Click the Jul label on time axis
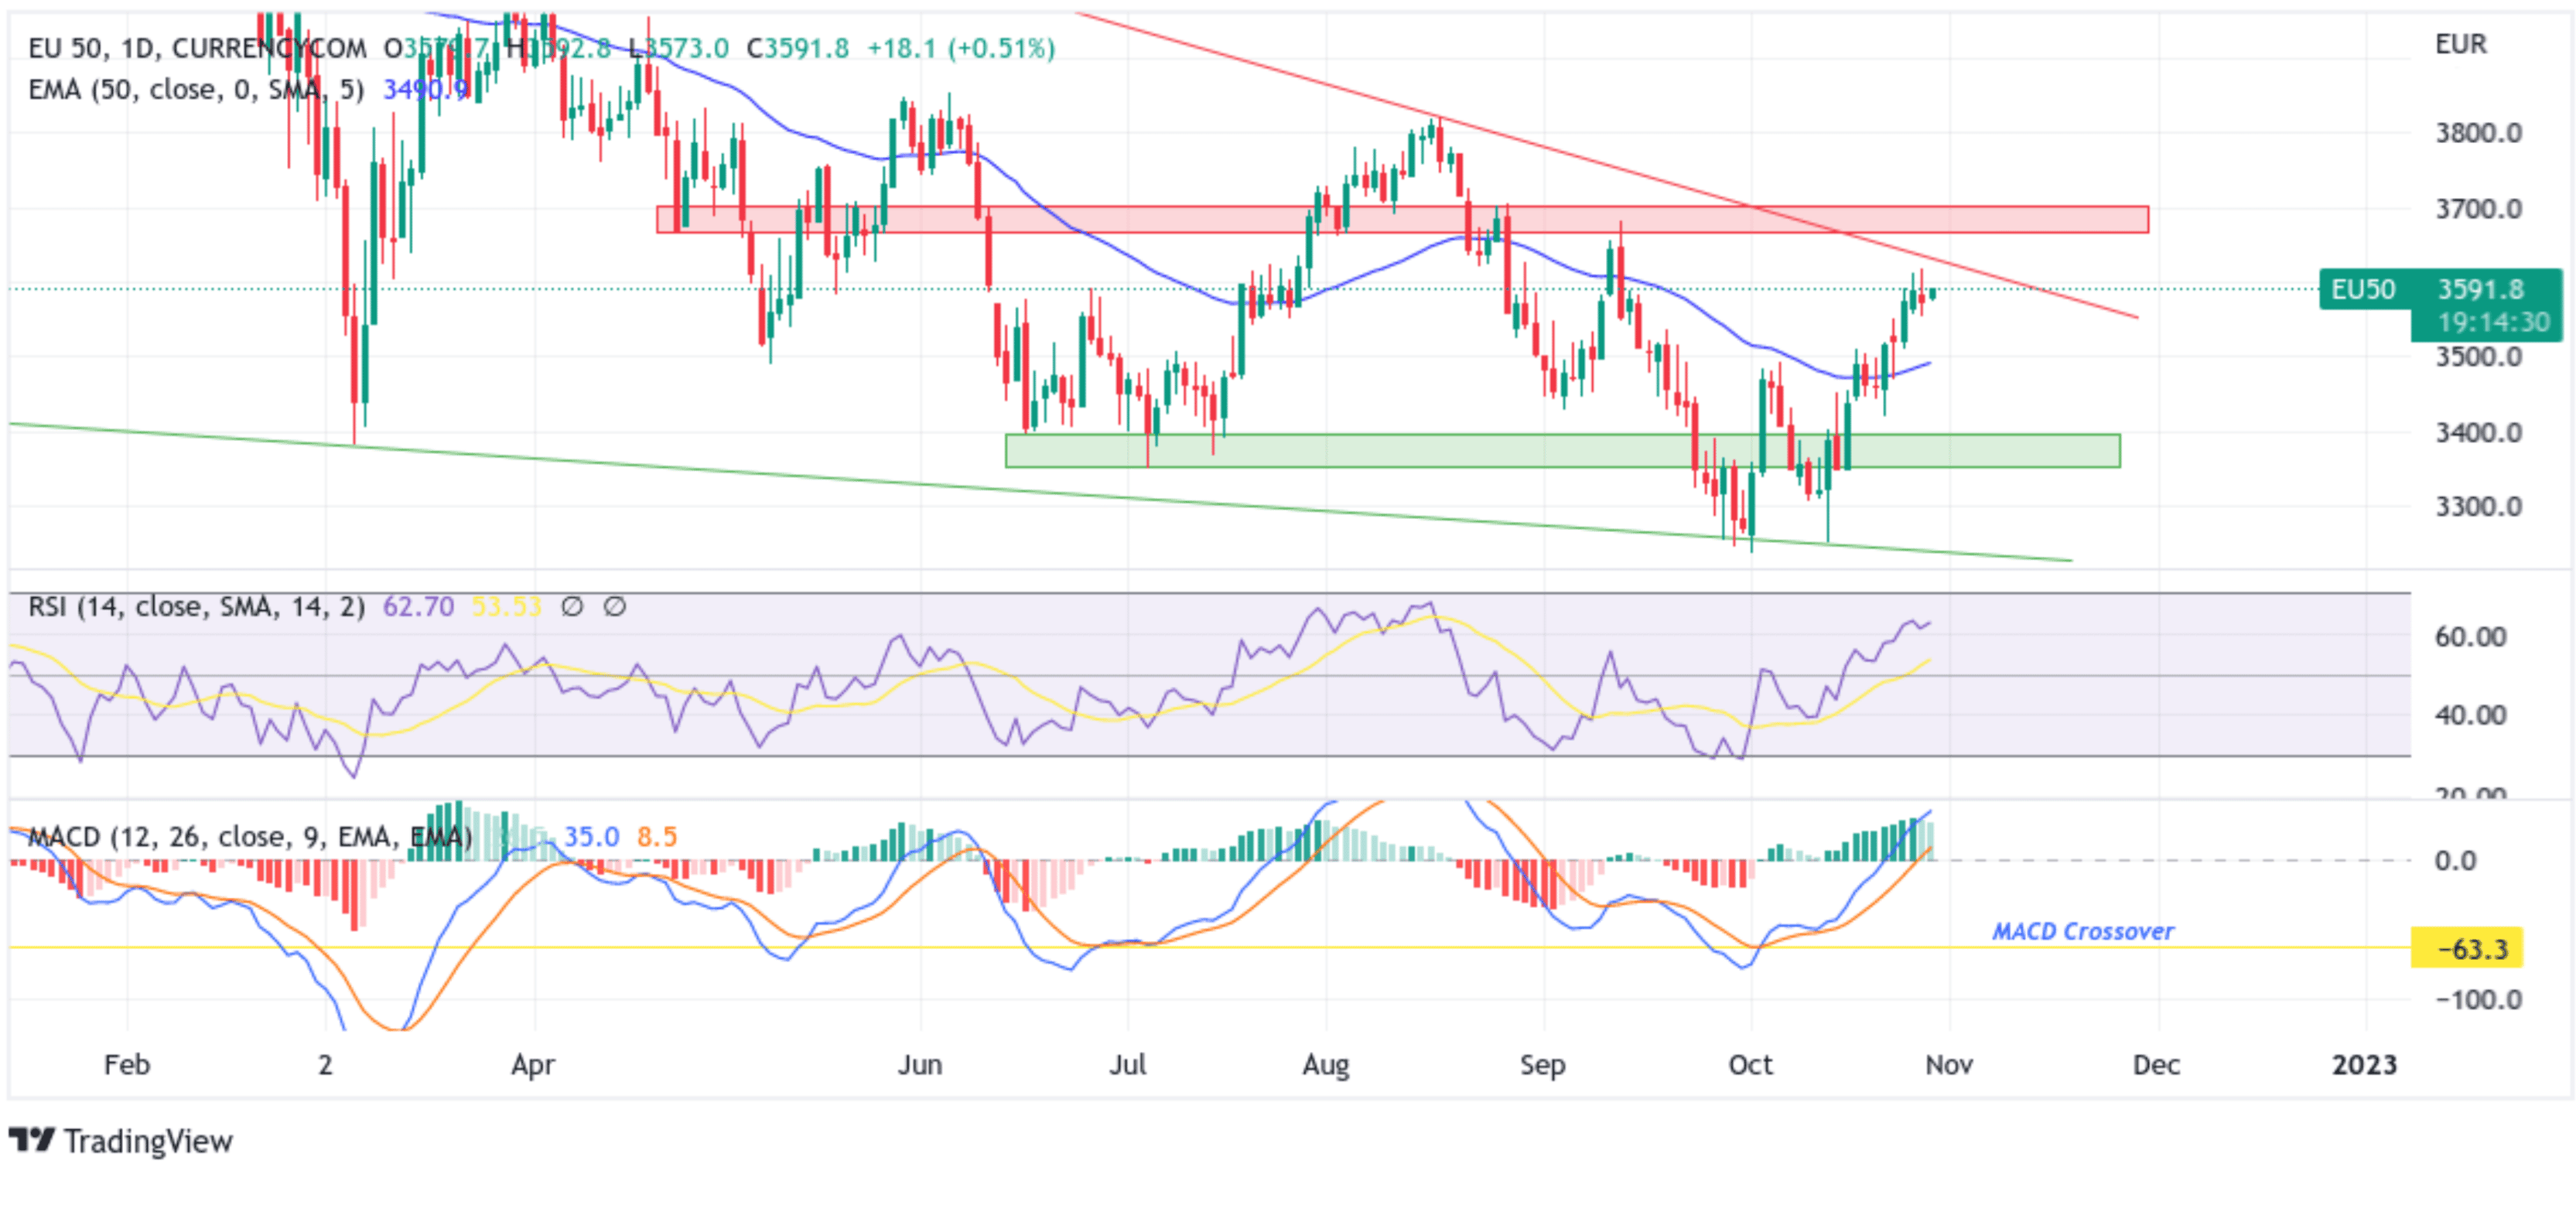The width and height of the screenshot is (2576, 1222). 1128,1065
